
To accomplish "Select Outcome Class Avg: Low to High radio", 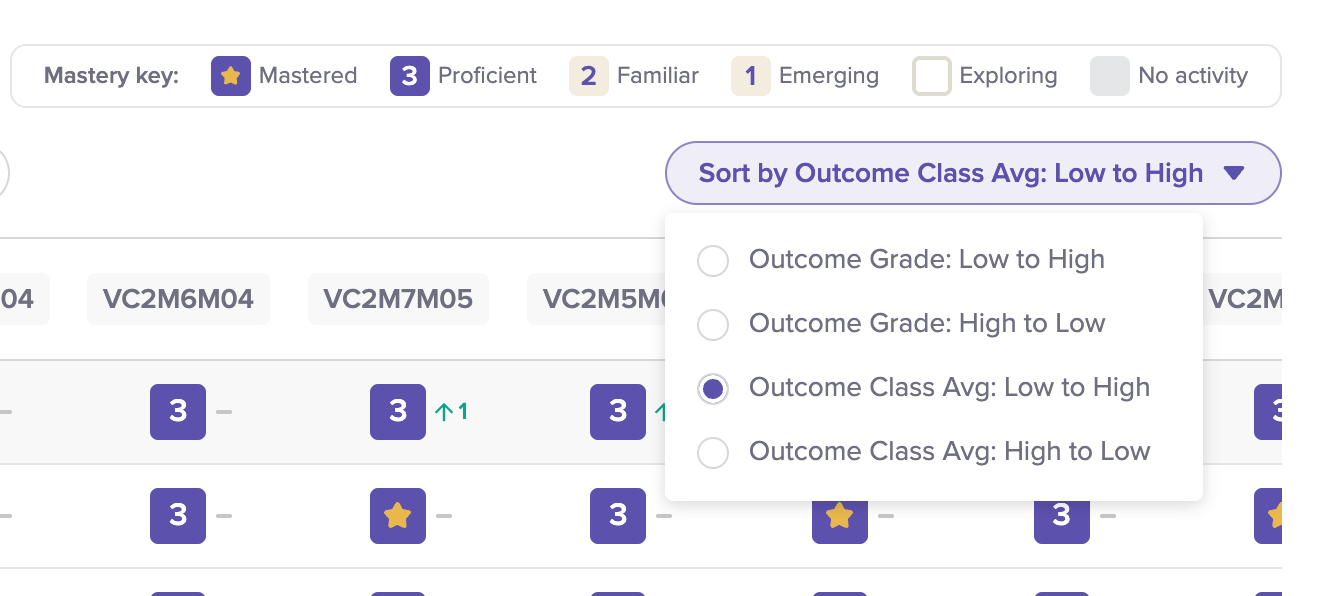I will pos(713,388).
